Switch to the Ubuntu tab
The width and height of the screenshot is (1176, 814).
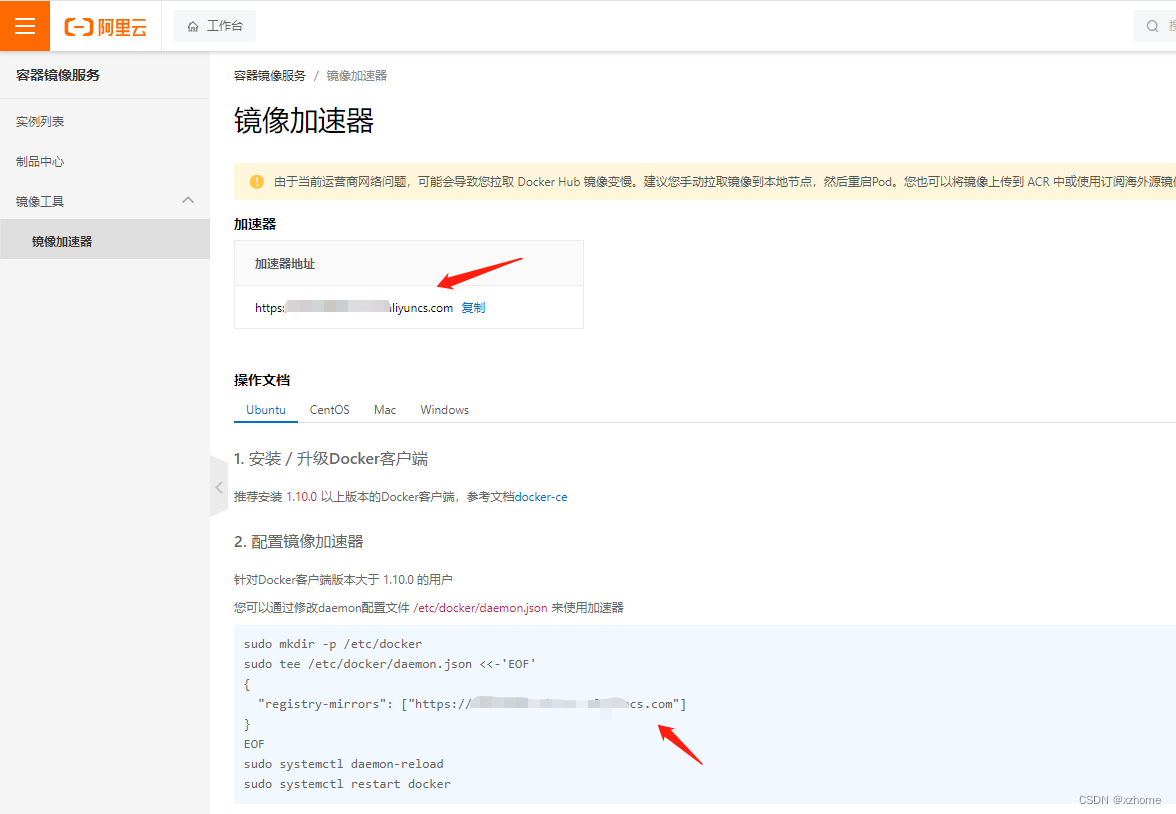[x=266, y=410]
